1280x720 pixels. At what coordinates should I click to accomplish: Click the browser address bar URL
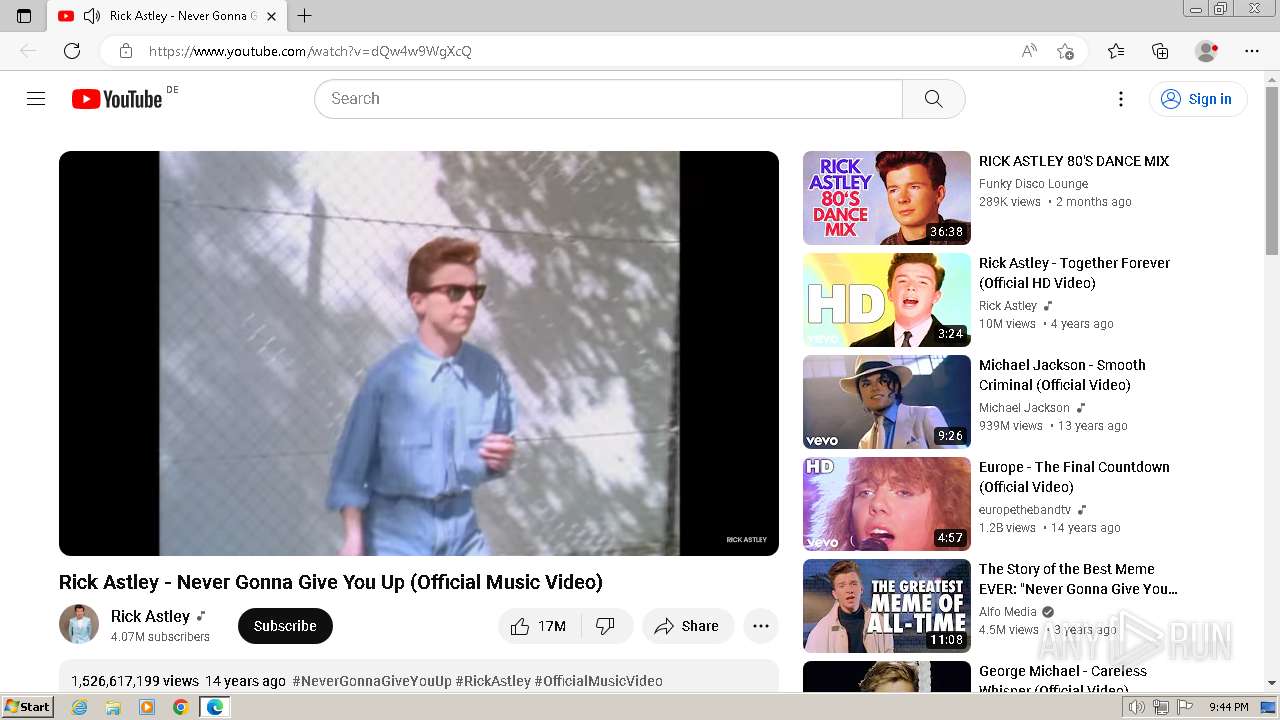coord(310,51)
